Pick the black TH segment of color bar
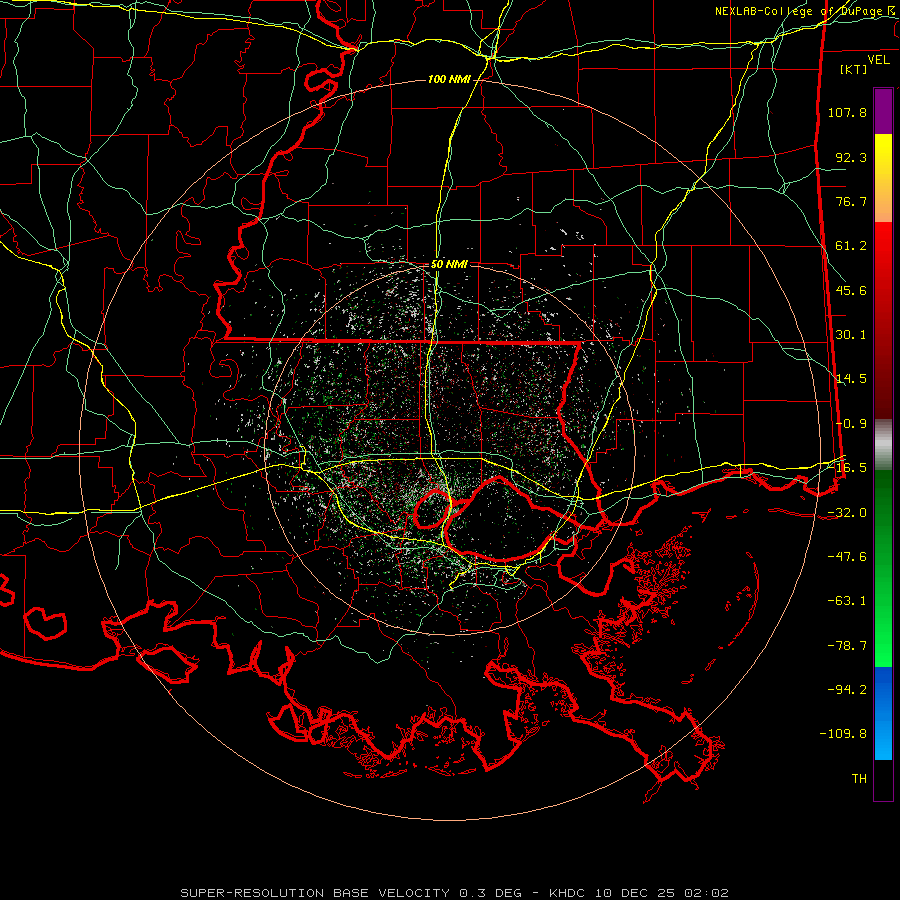The width and height of the screenshot is (900, 900). [x=883, y=779]
